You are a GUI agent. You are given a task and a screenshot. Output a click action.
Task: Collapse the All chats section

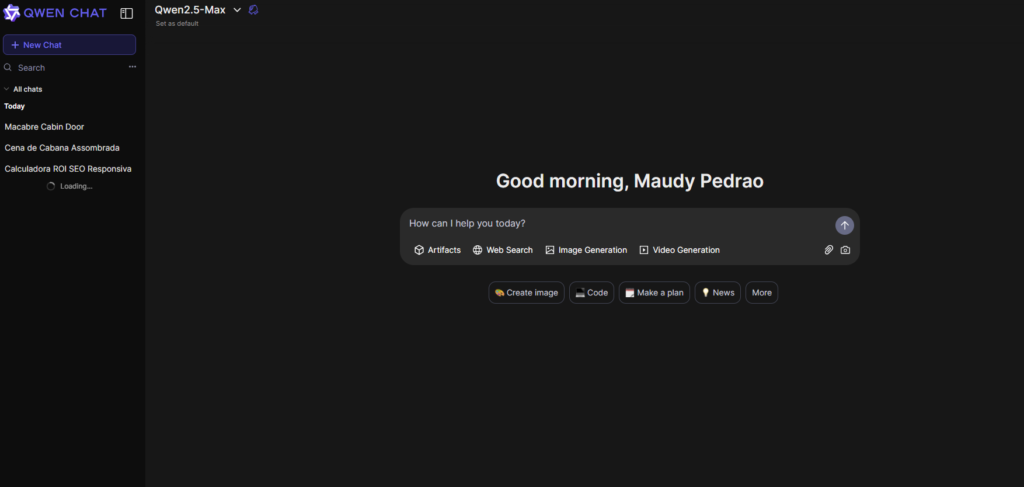tap(23, 89)
